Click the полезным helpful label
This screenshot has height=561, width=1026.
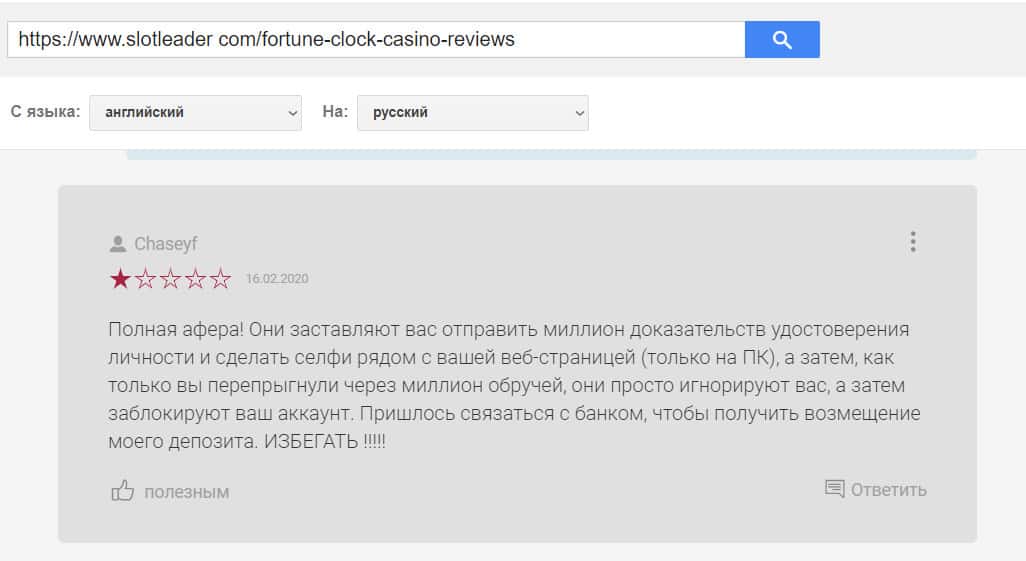pos(186,492)
